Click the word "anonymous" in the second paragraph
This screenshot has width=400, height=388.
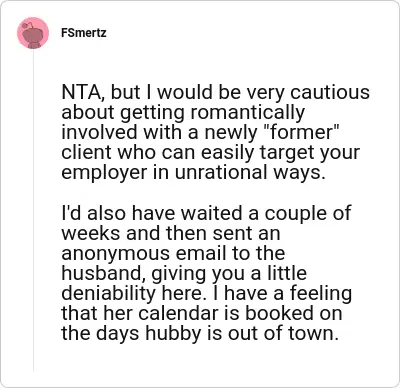coord(116,253)
